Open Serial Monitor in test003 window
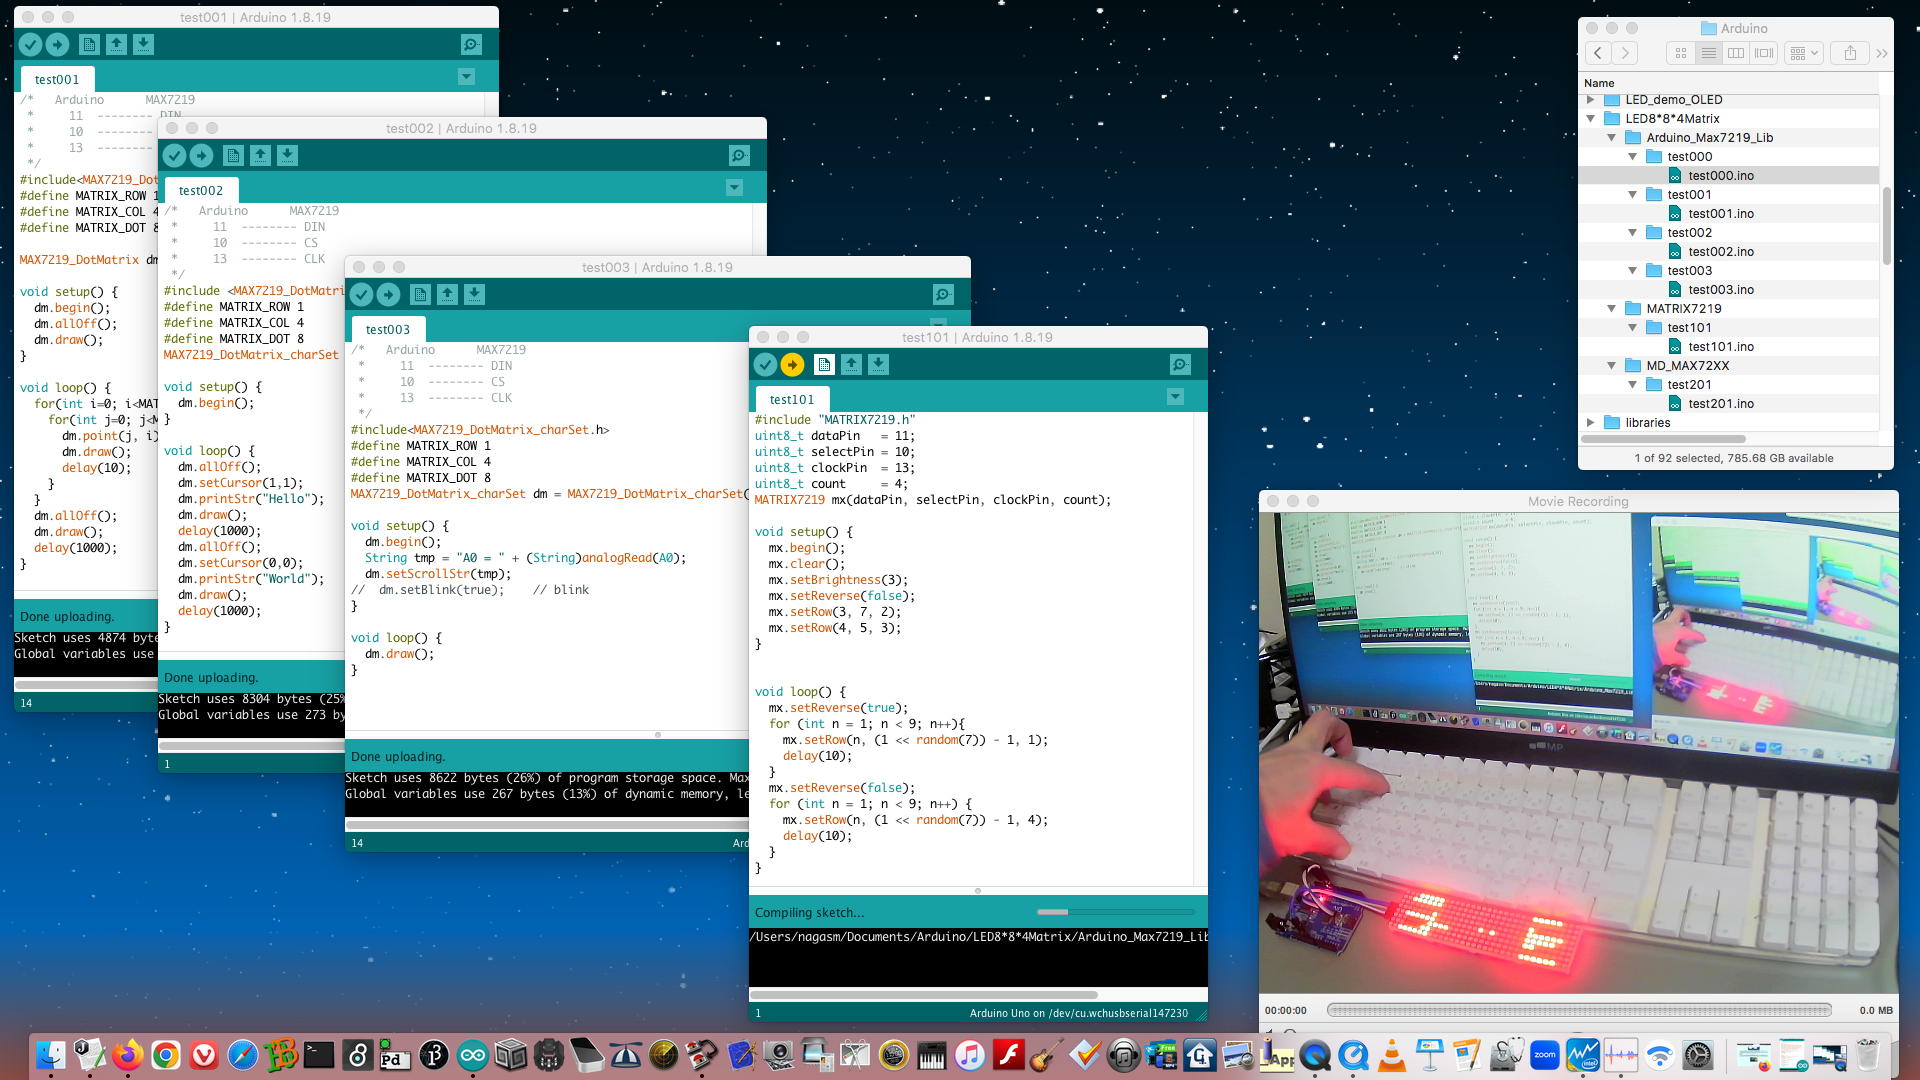 click(943, 295)
